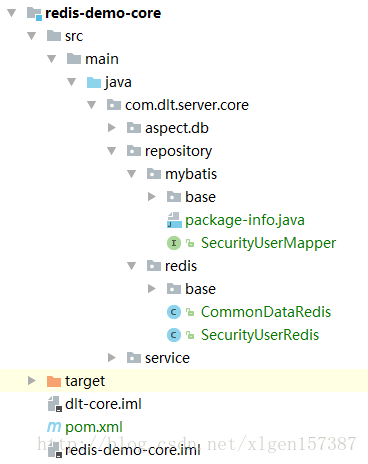Click lock badge beside SecurityUserMapper
368x464 pixels.
pos(190,243)
